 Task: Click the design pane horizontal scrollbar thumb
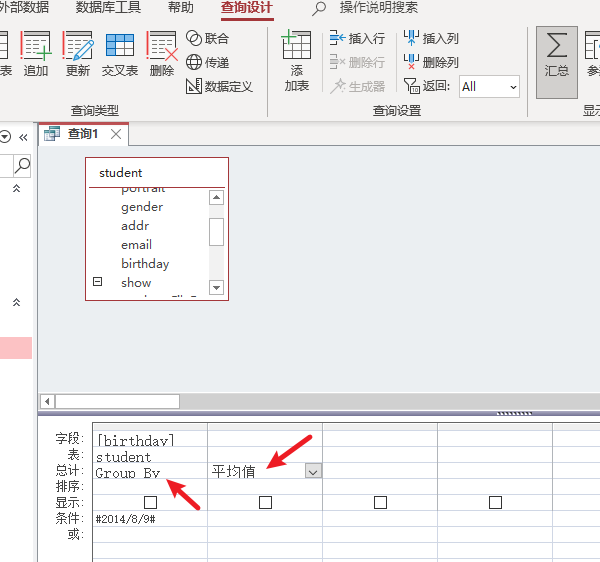(x=117, y=401)
